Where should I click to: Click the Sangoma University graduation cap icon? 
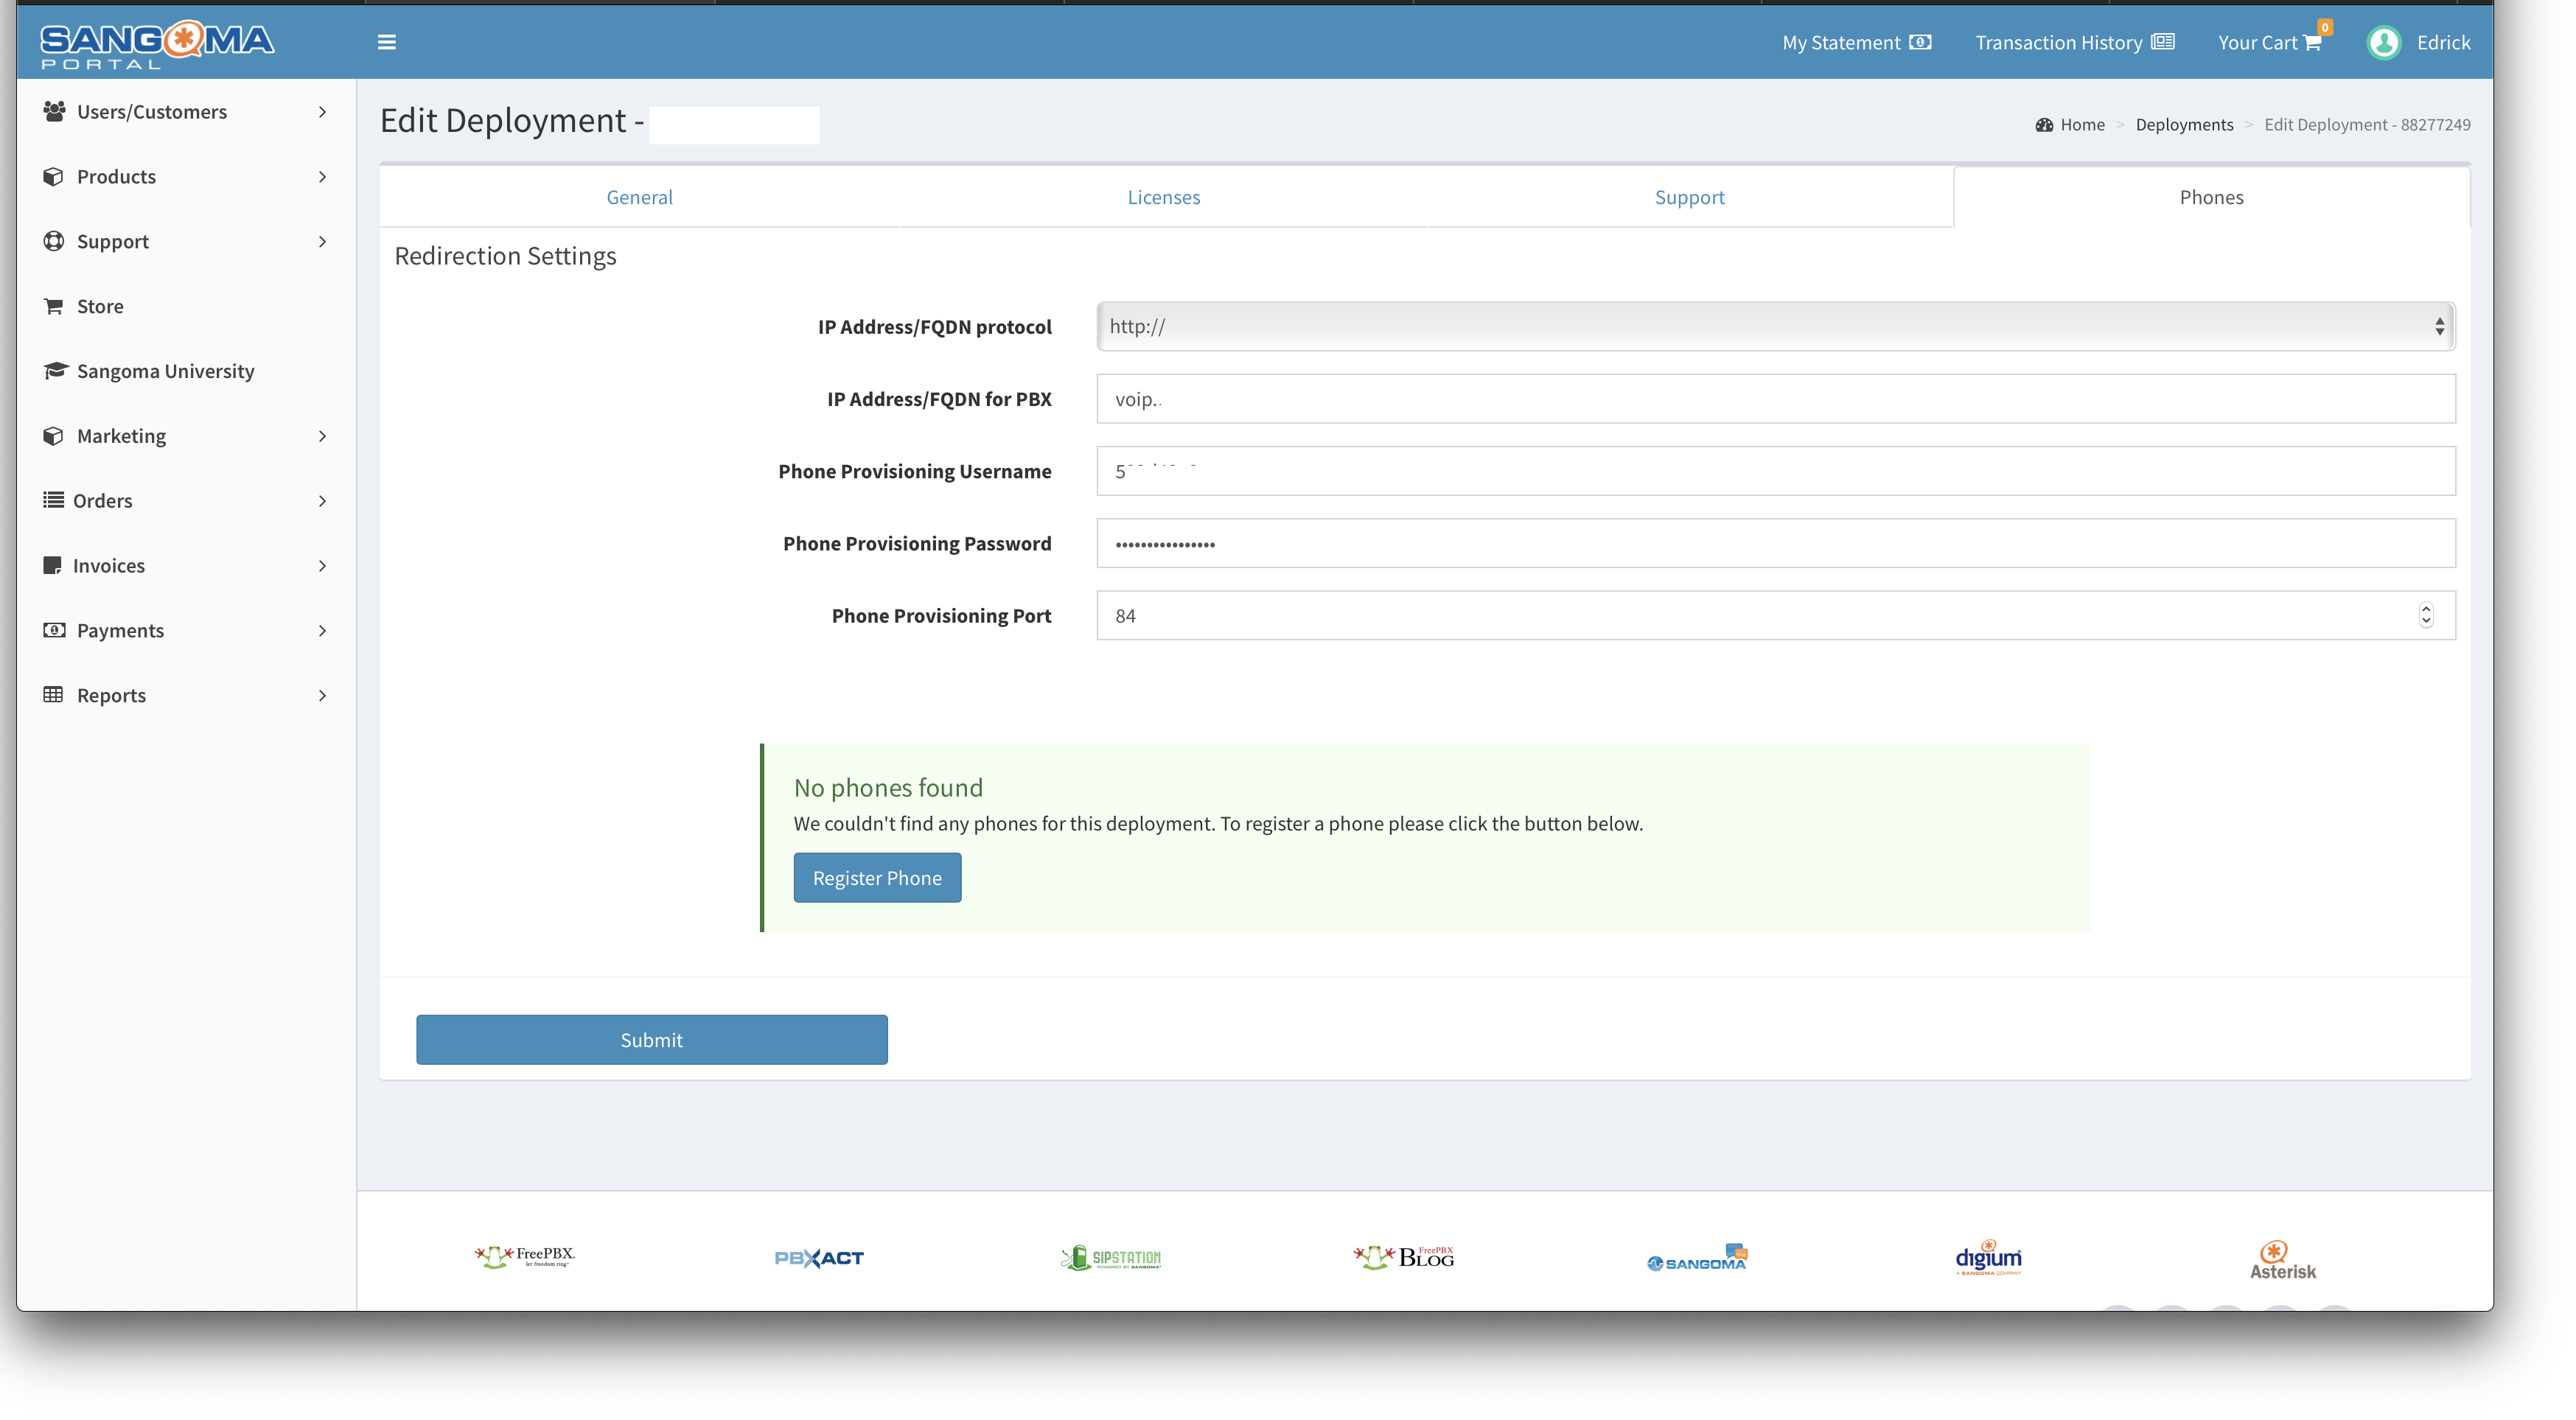(x=55, y=371)
